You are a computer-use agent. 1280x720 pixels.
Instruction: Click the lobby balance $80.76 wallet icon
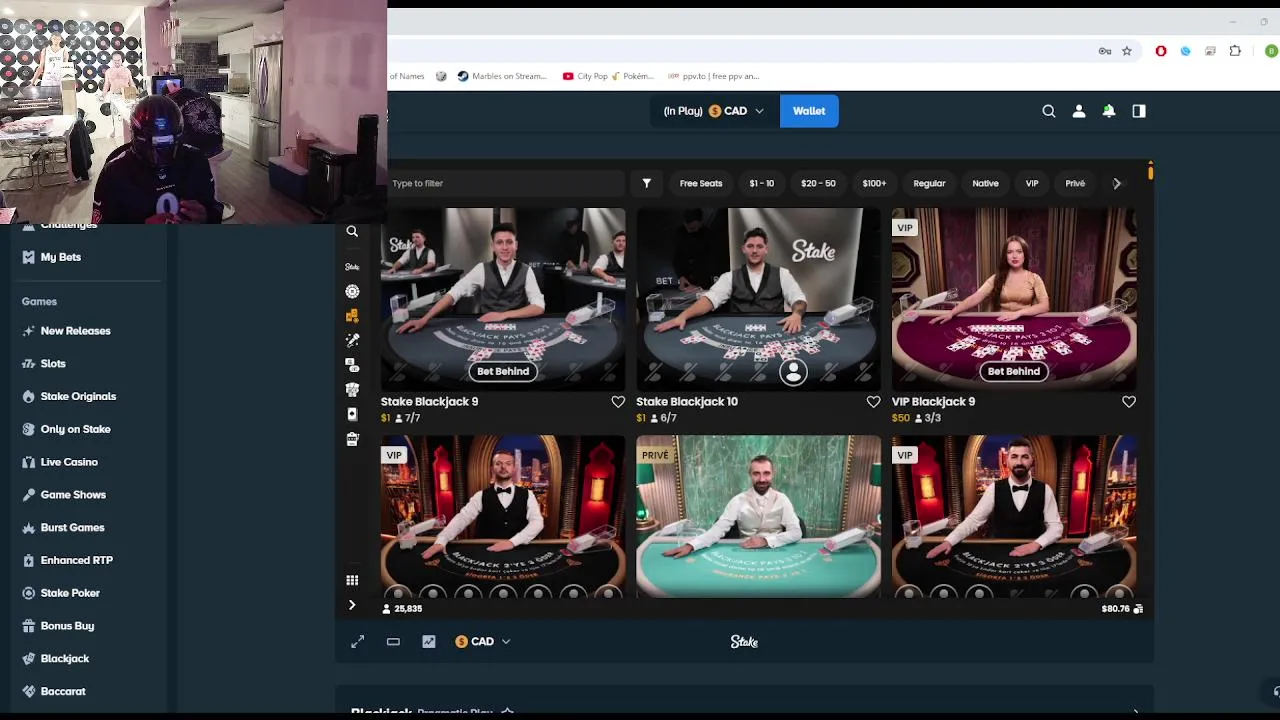(1138, 608)
